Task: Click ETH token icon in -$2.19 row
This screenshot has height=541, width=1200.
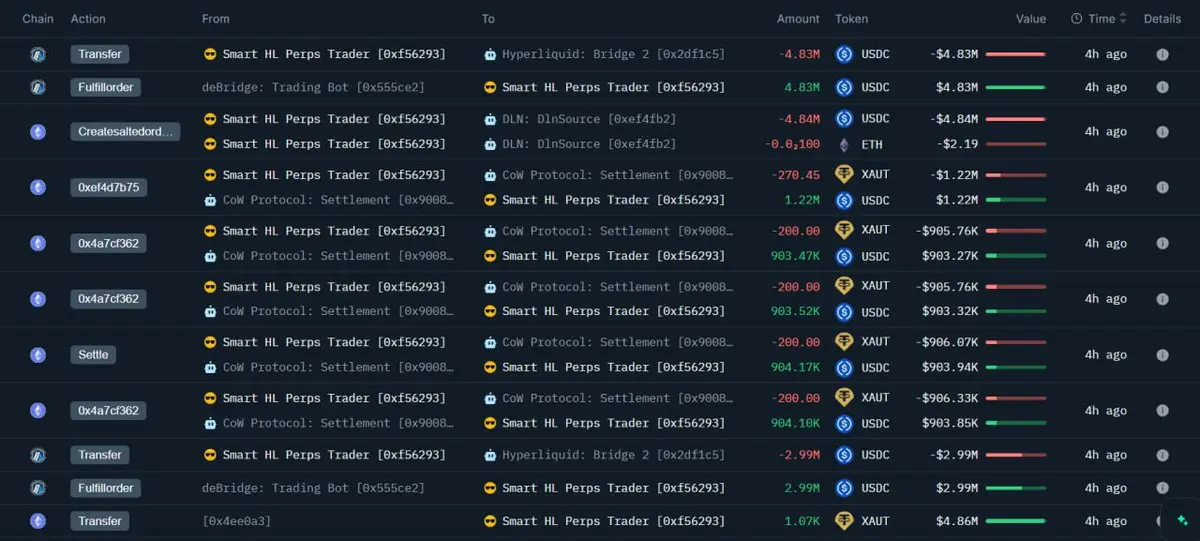Action: click(843, 144)
